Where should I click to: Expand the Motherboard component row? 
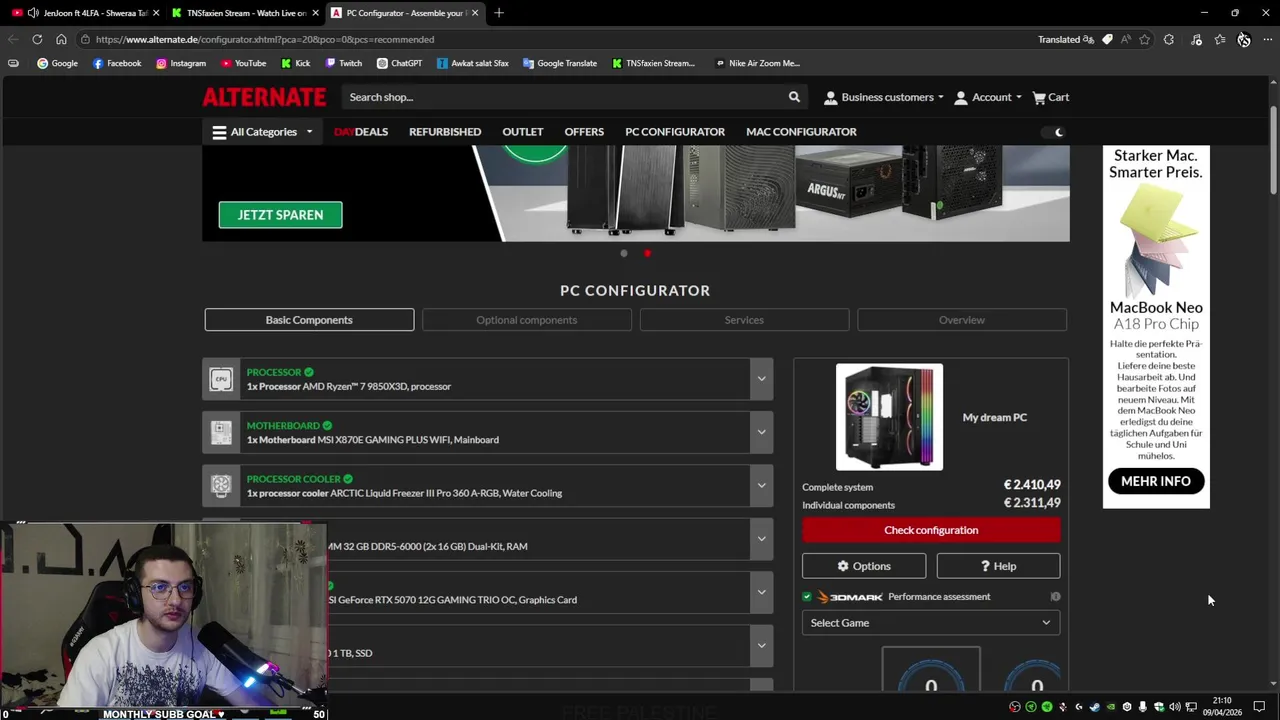pyautogui.click(x=761, y=432)
